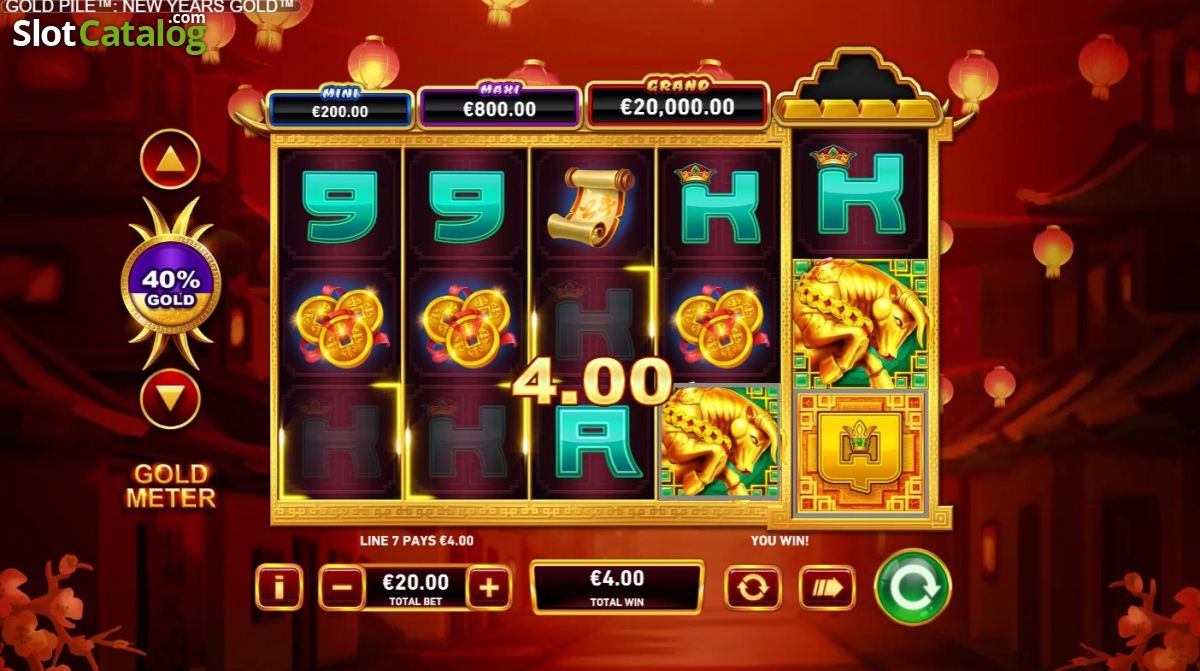The image size is (1200, 671).
Task: Decrease total bet with minus button
Action: point(341,588)
